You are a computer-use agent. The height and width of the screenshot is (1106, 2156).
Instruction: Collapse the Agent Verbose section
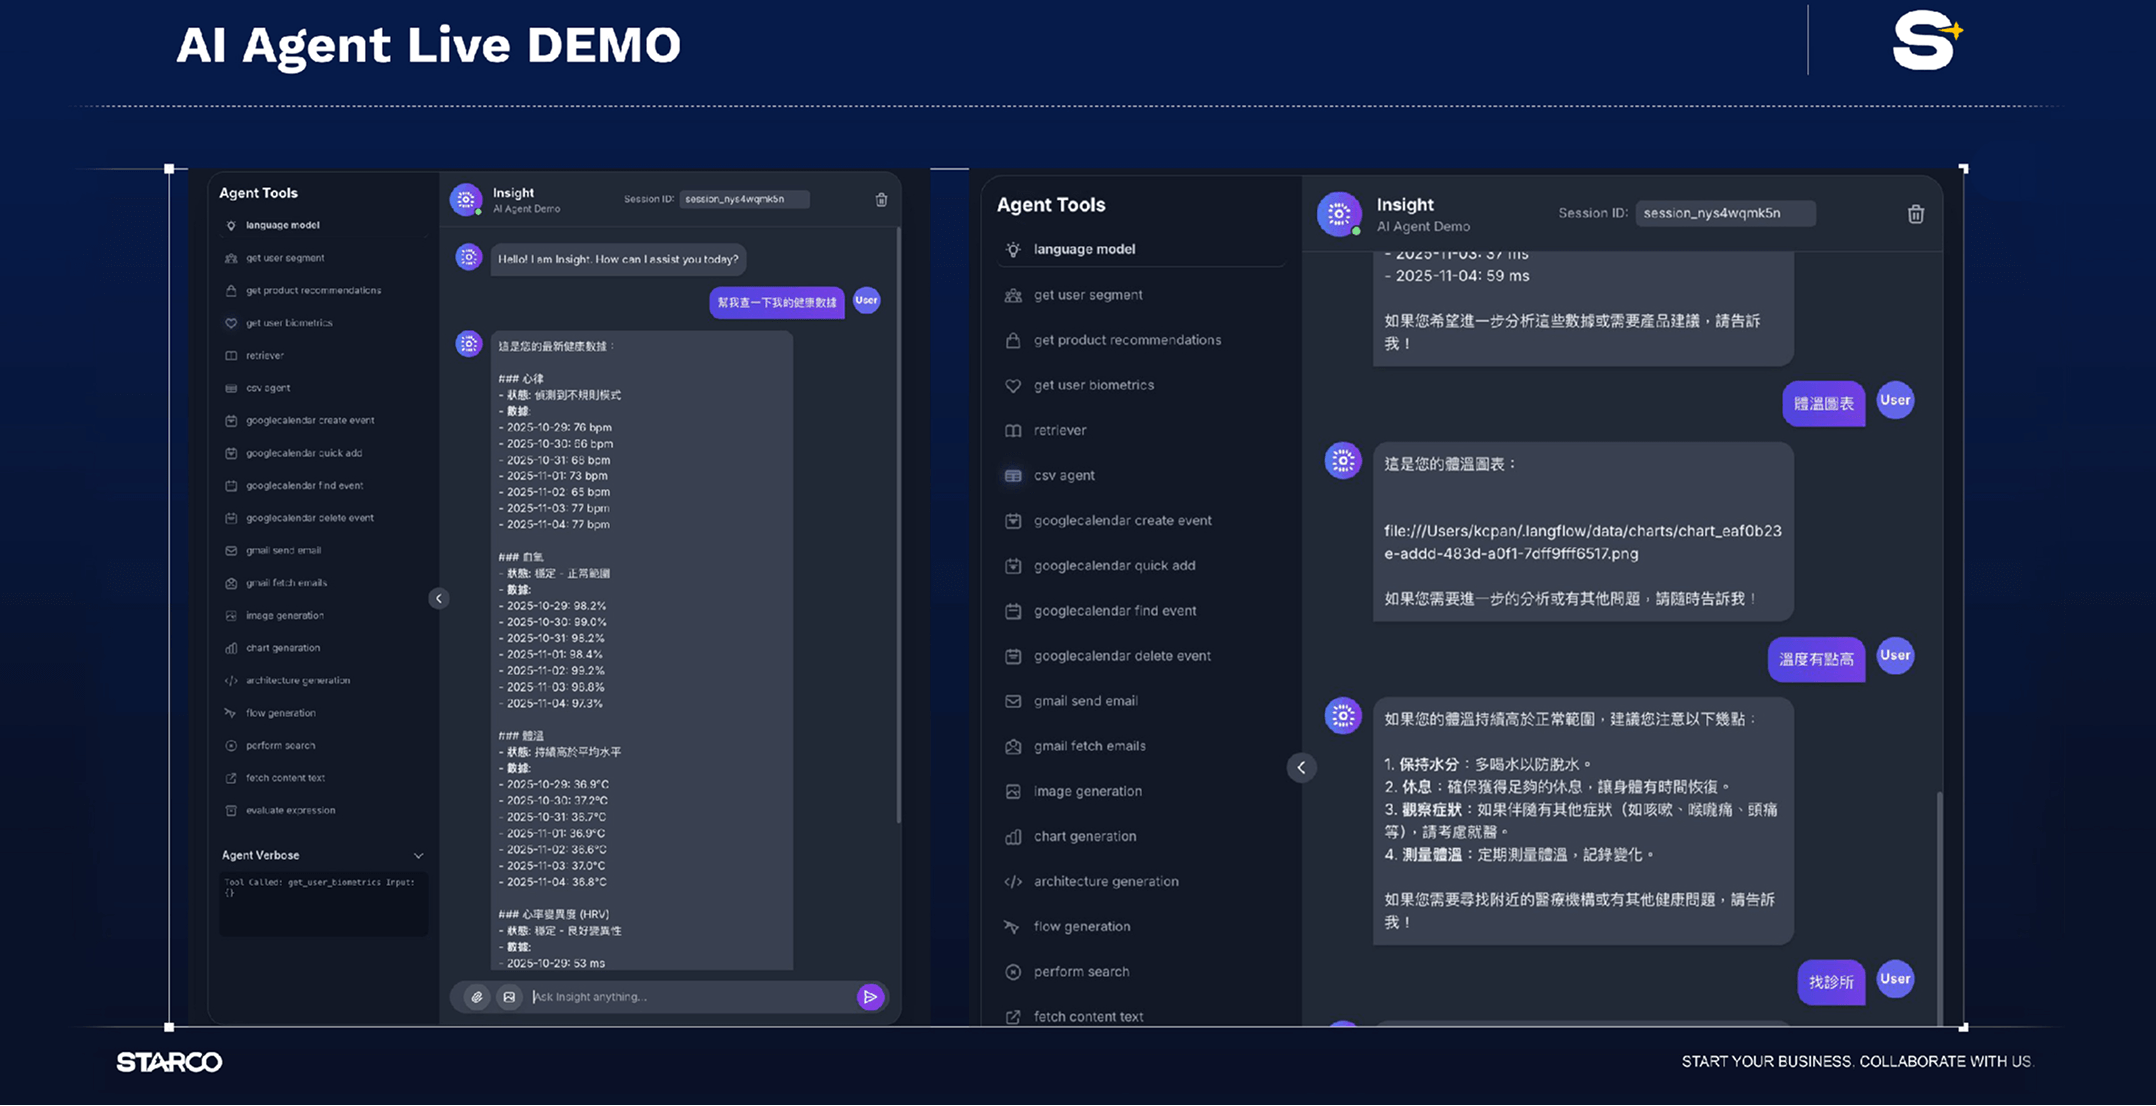click(x=418, y=856)
